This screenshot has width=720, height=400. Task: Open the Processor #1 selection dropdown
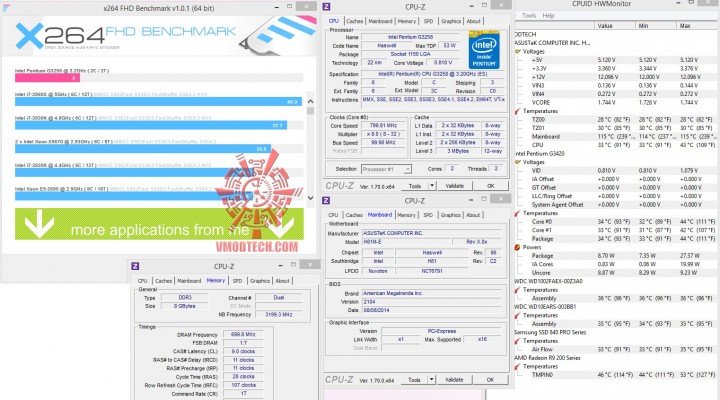coord(386,169)
